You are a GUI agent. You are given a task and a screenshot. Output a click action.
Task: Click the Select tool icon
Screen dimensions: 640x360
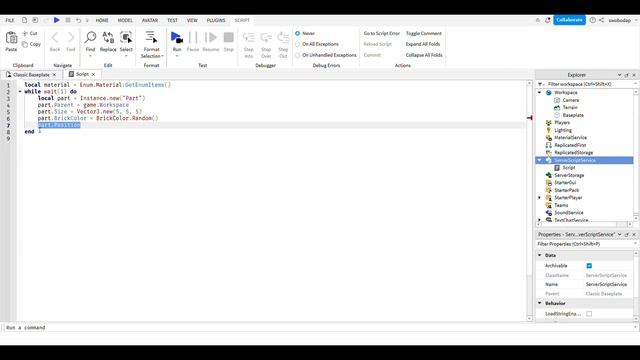(126, 37)
